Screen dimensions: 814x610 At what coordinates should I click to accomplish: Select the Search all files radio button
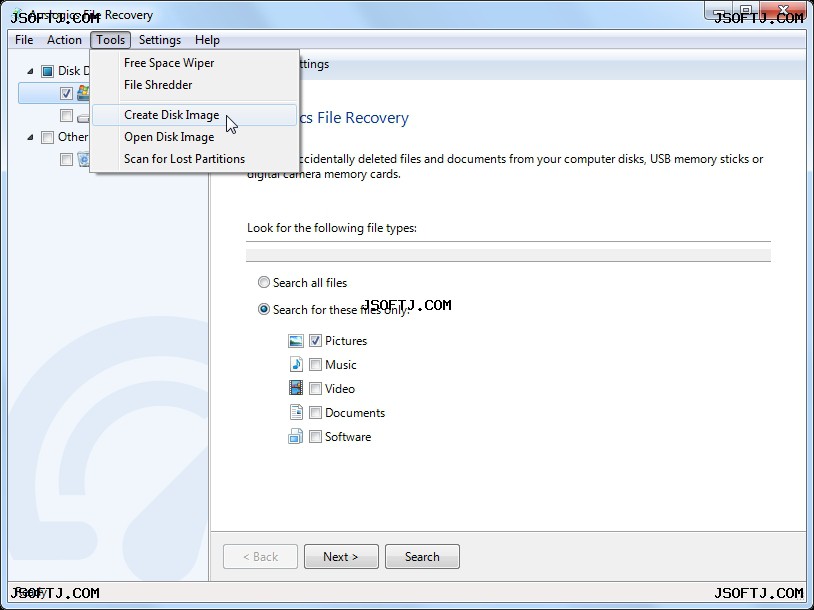(x=264, y=282)
